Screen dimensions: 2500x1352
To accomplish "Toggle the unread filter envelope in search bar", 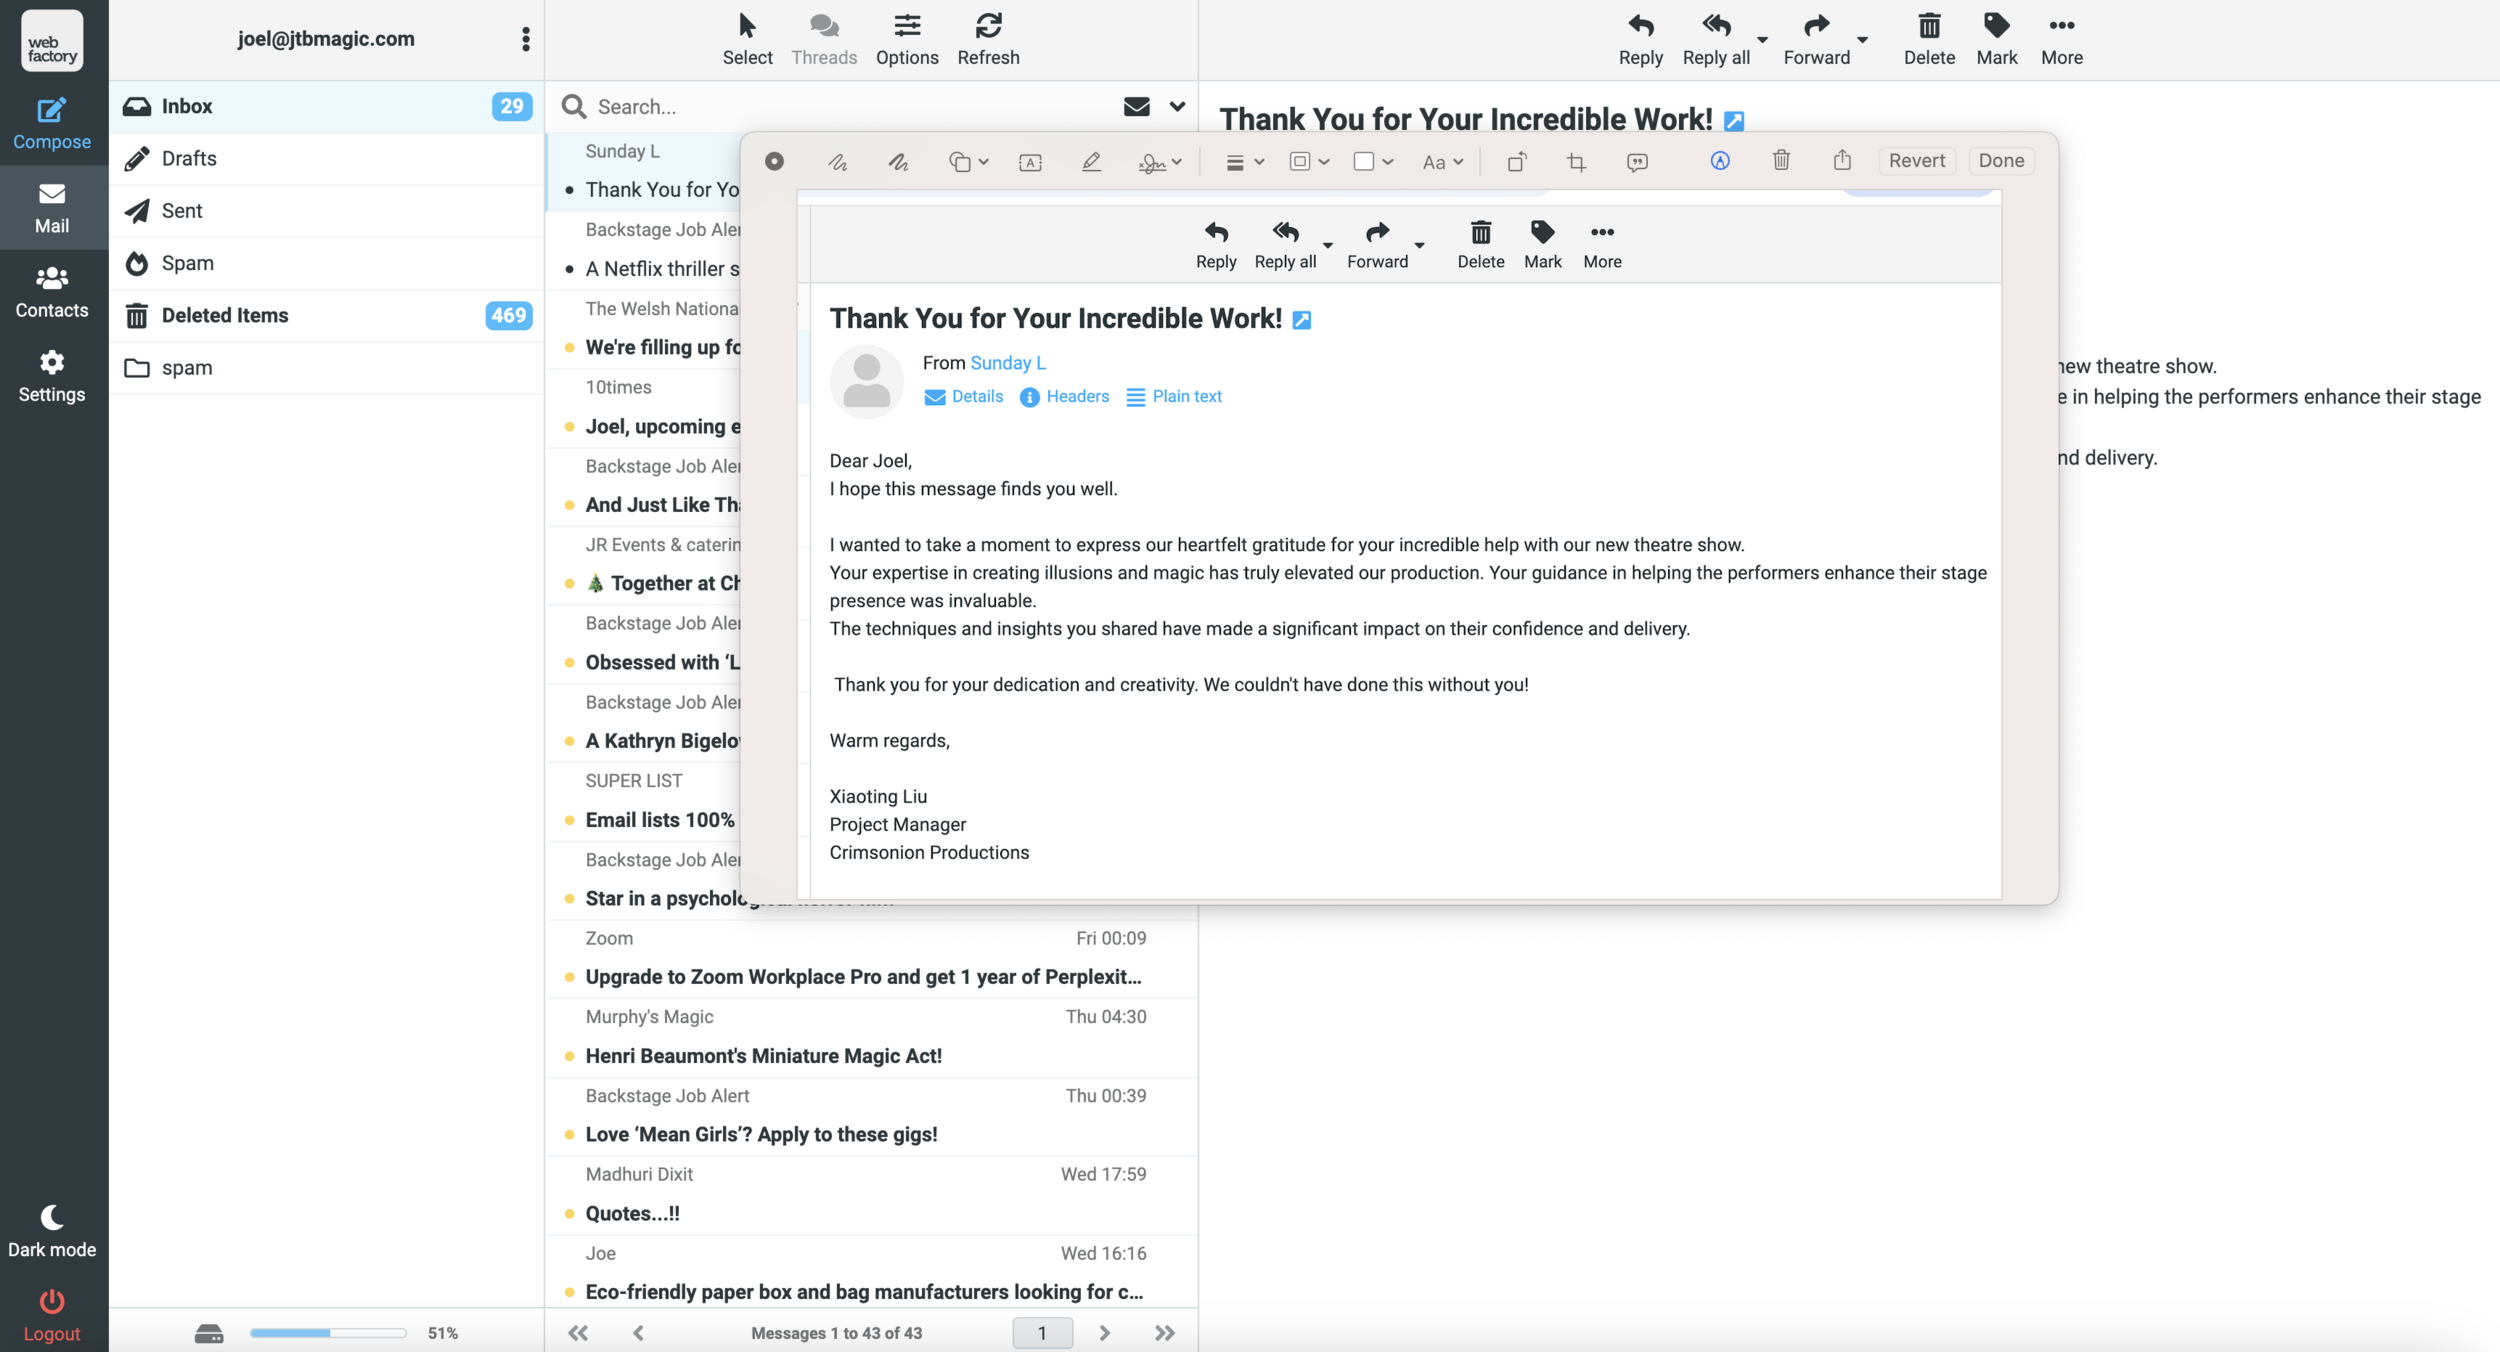I will click(1136, 106).
